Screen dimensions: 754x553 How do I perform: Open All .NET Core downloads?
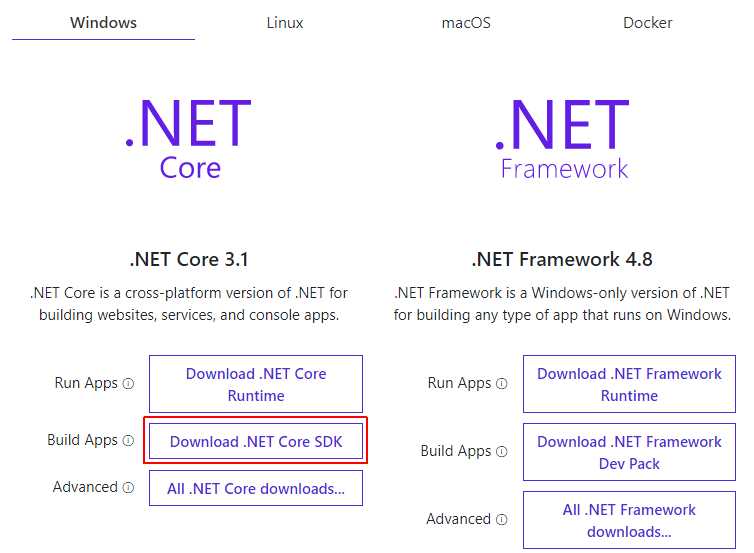point(256,488)
